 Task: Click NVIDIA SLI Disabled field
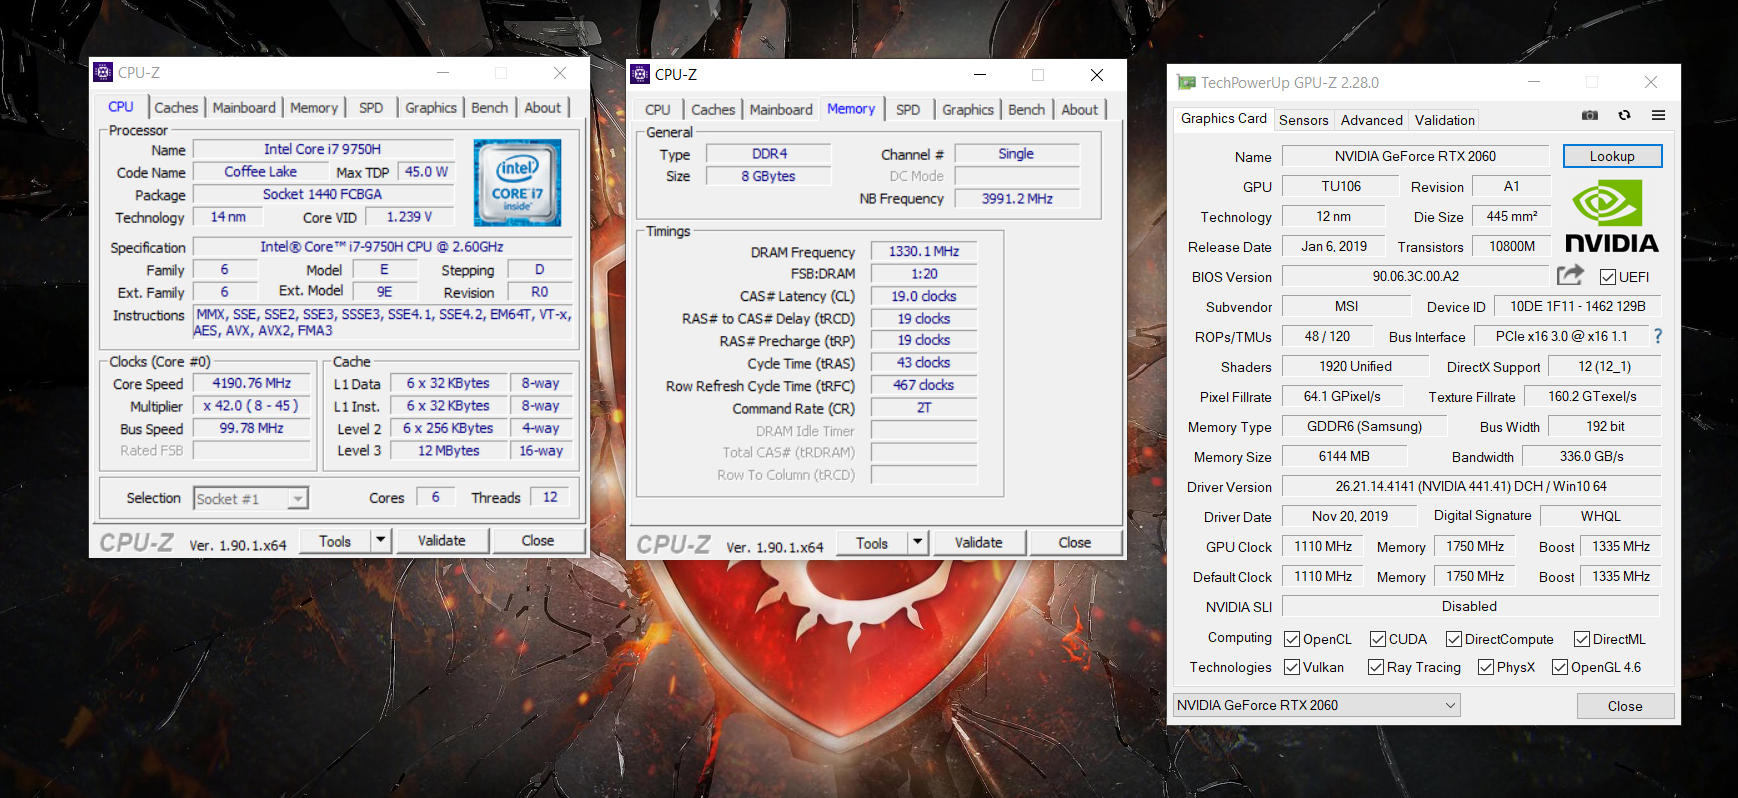coord(1470,606)
